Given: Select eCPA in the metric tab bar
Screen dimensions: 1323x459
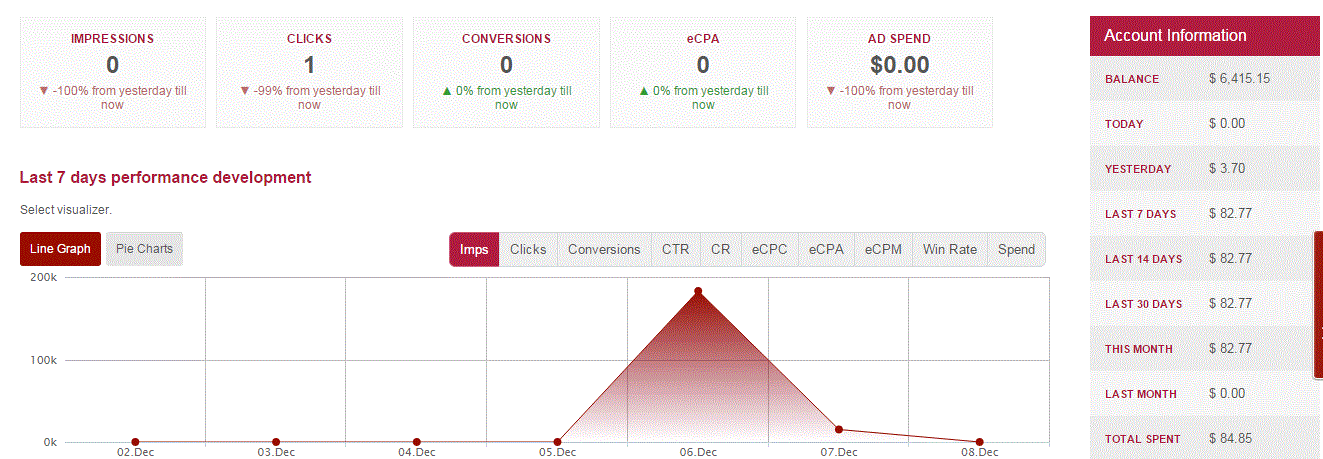Looking at the screenshot, I should tap(827, 249).
